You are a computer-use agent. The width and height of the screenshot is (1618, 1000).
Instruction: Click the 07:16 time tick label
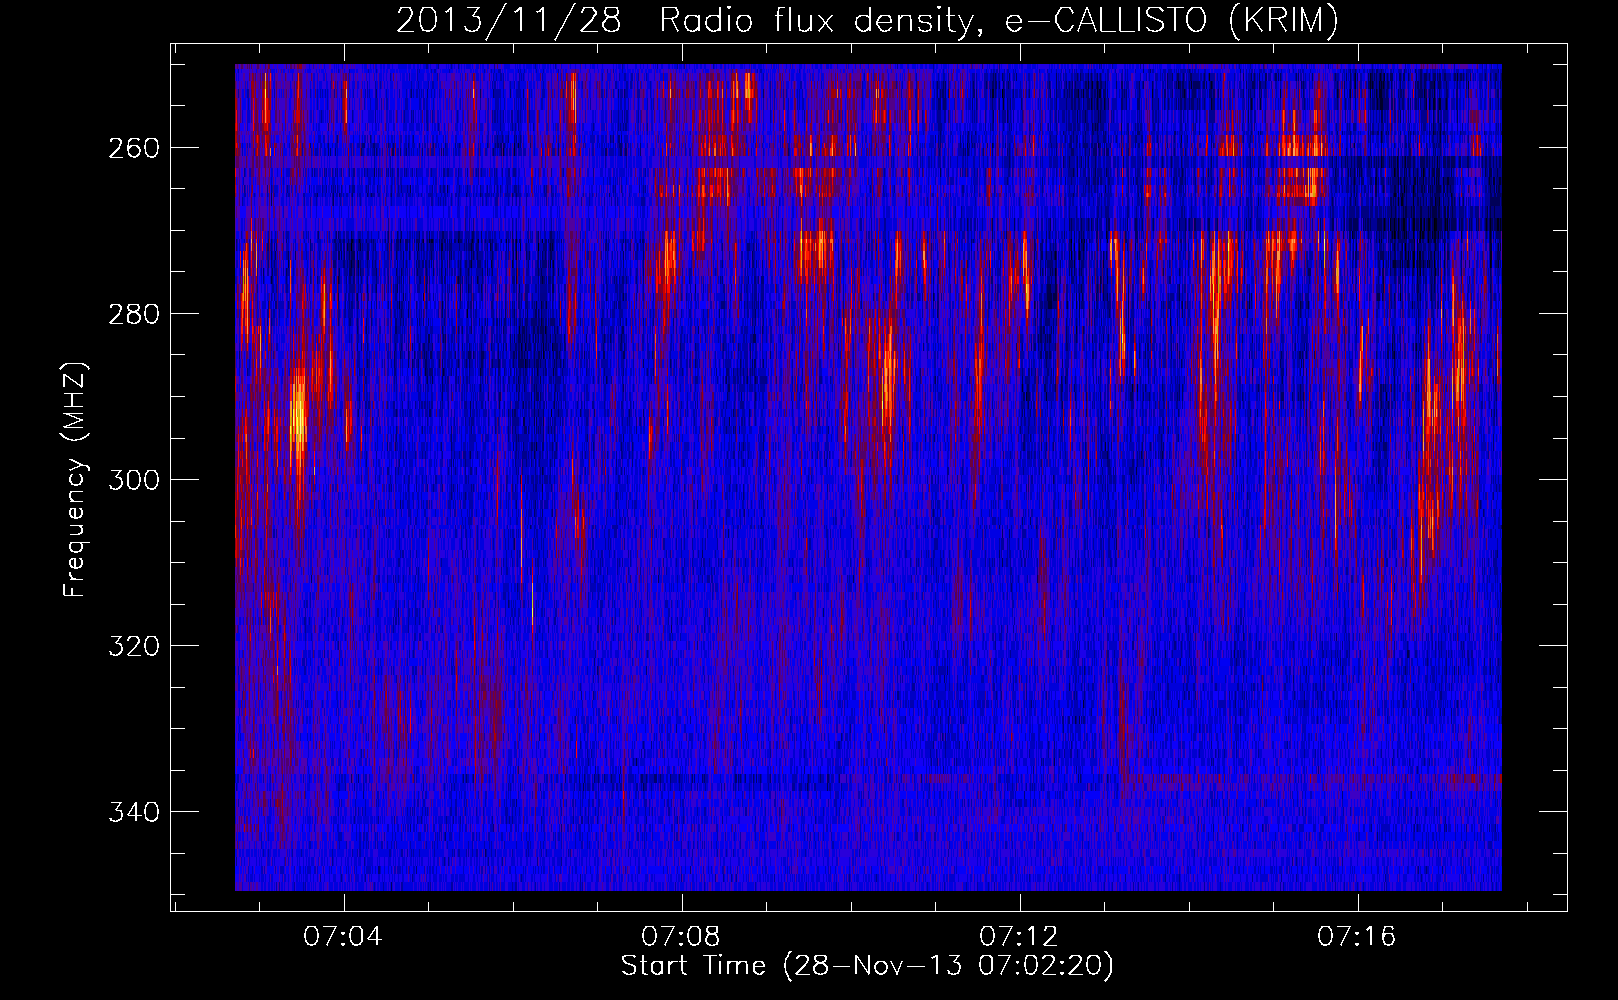click(1357, 937)
